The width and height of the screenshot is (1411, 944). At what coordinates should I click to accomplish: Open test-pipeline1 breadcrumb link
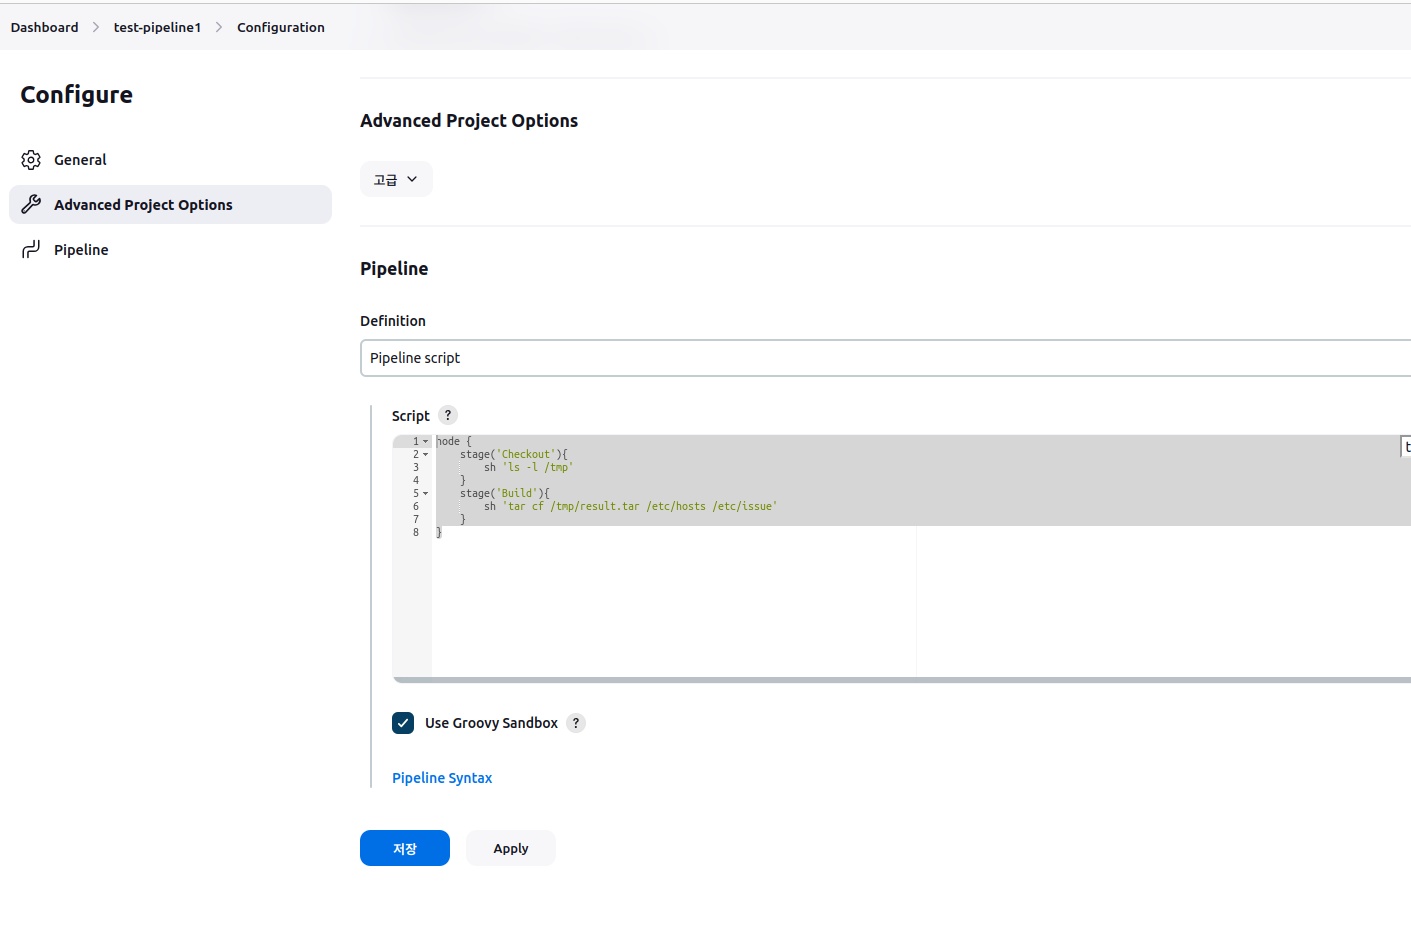click(x=157, y=27)
